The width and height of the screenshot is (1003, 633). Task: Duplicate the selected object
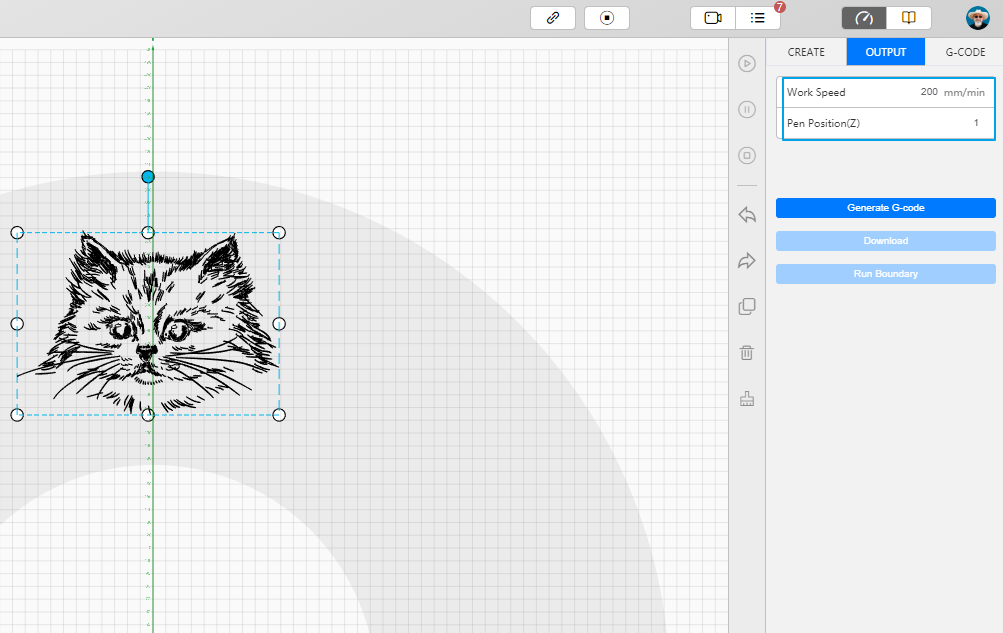pyautogui.click(x=746, y=307)
